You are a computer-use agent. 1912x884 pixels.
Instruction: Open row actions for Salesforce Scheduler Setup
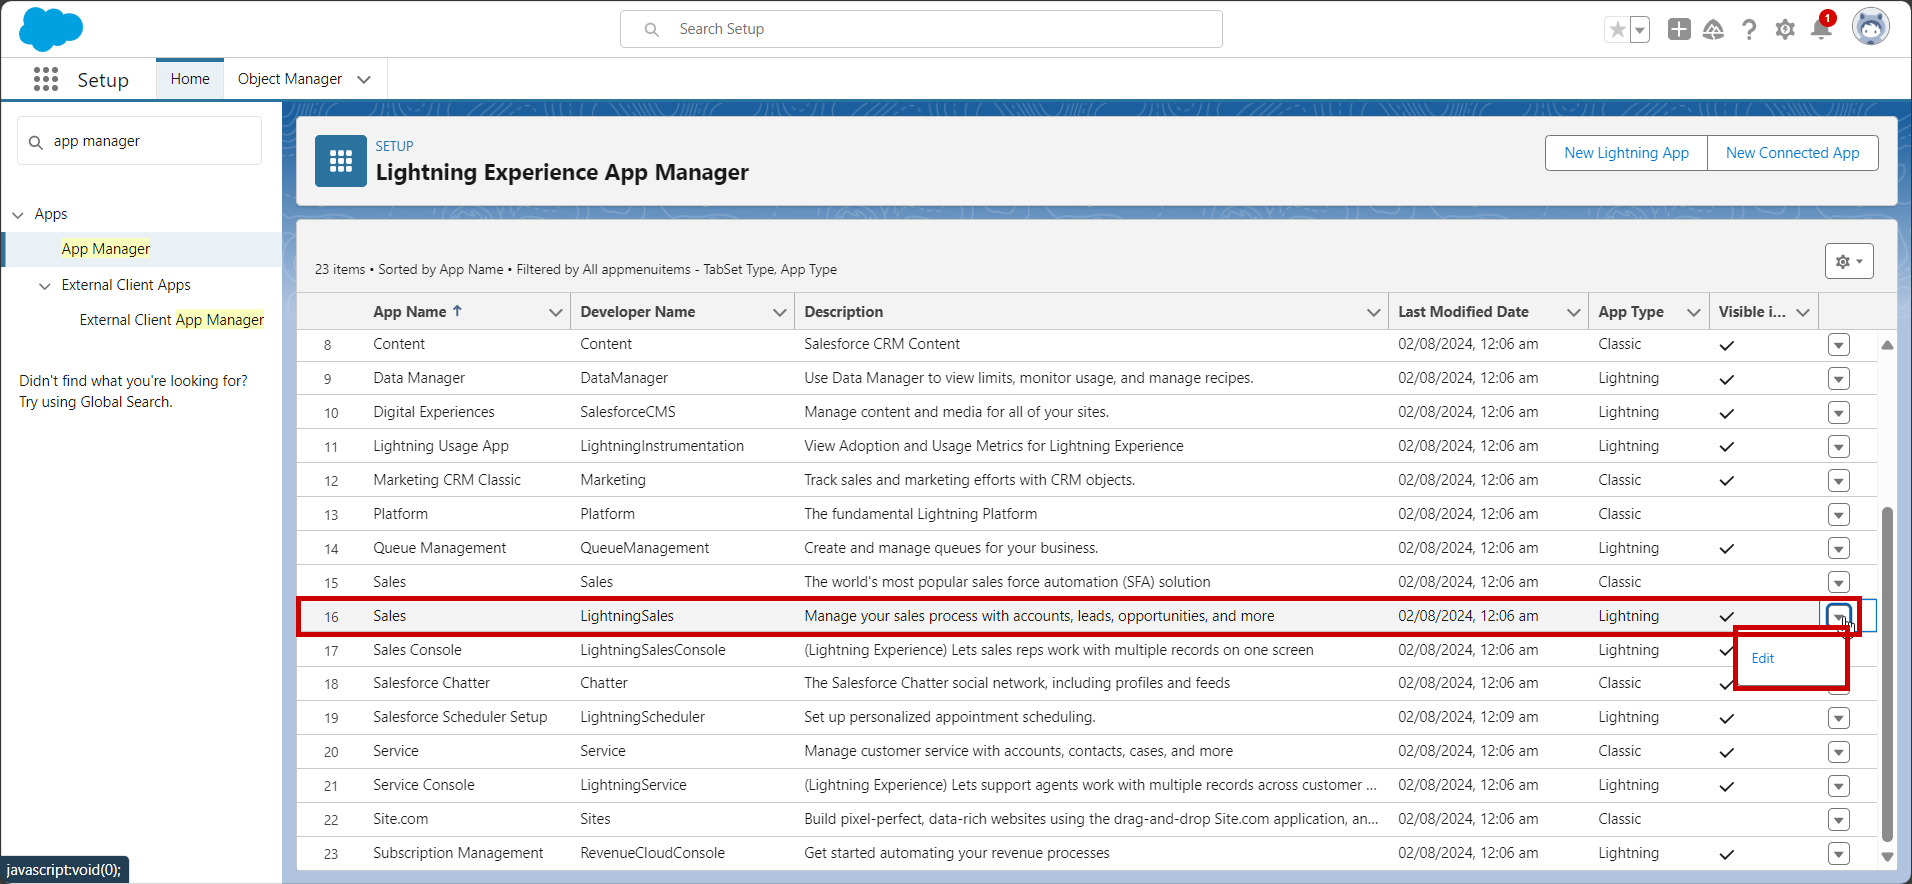tap(1838, 718)
